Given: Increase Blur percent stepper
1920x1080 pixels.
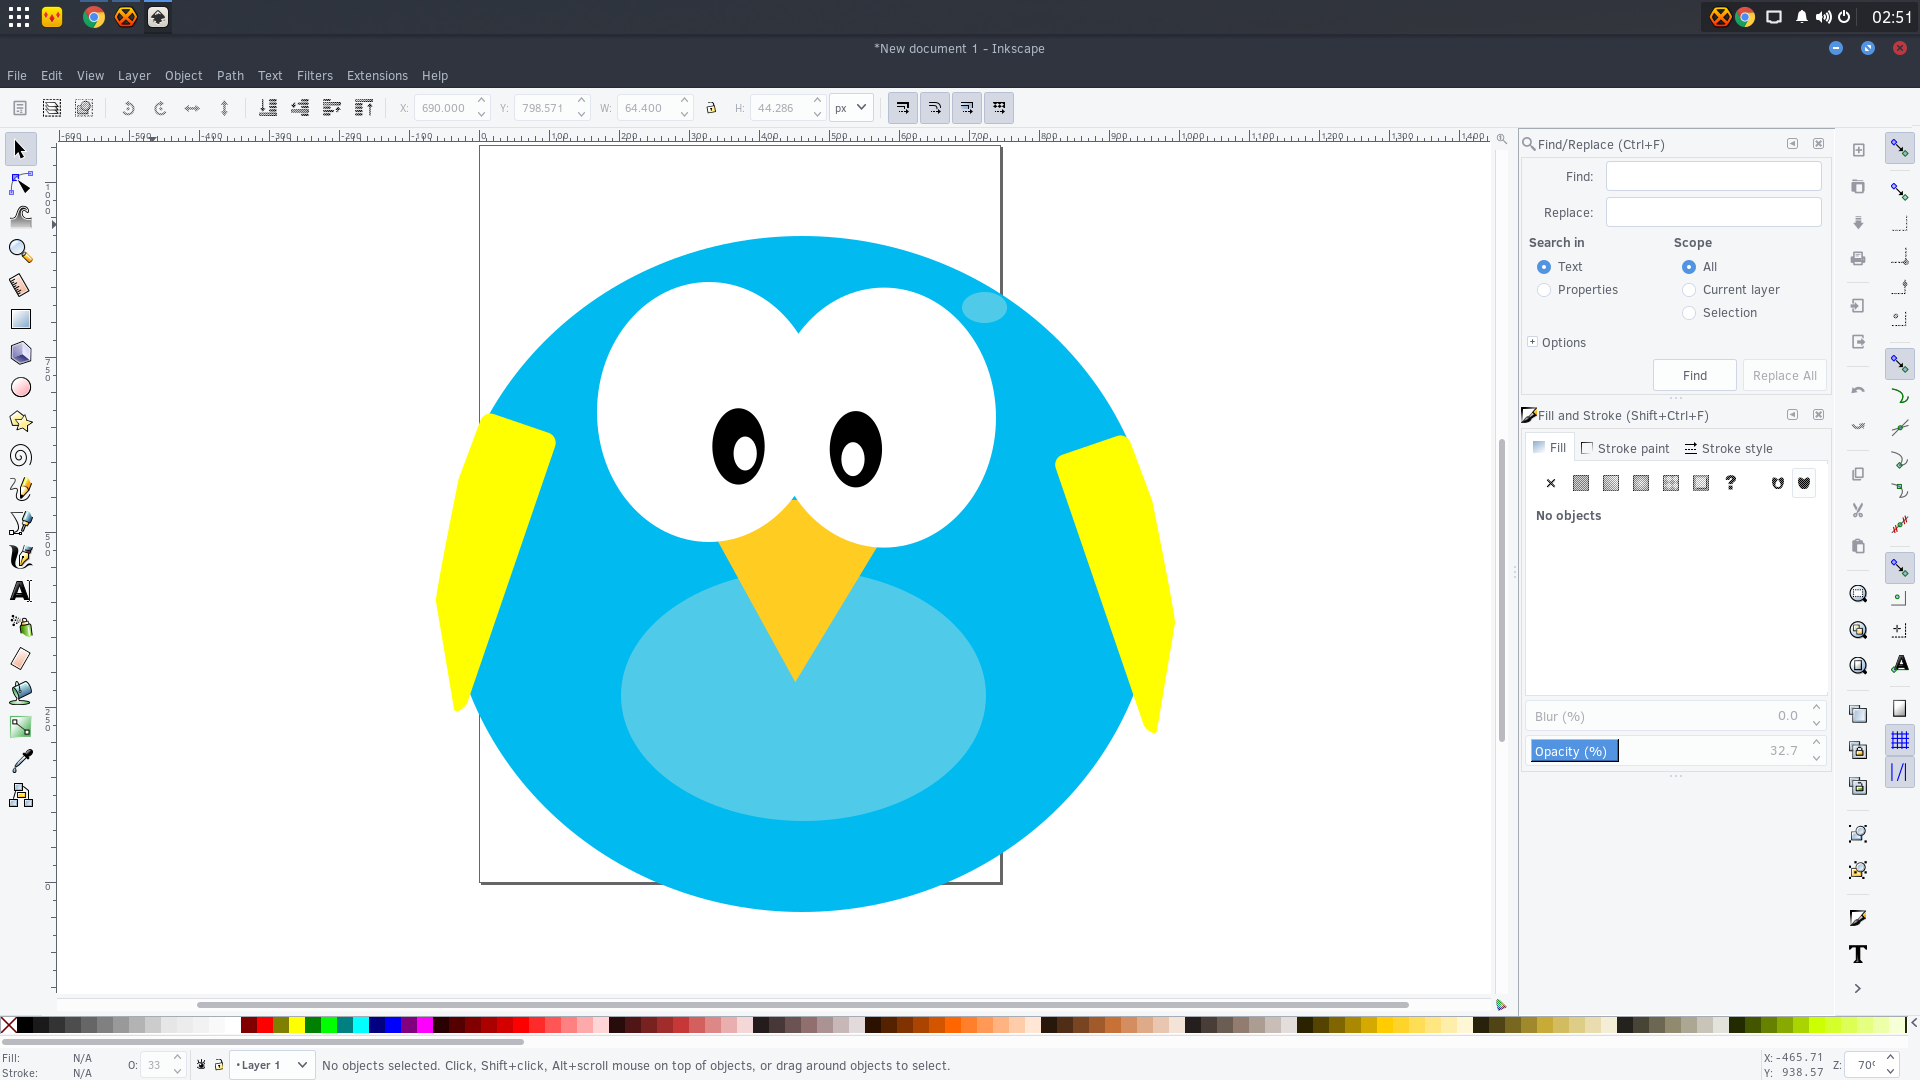Looking at the screenshot, I should [1816, 708].
